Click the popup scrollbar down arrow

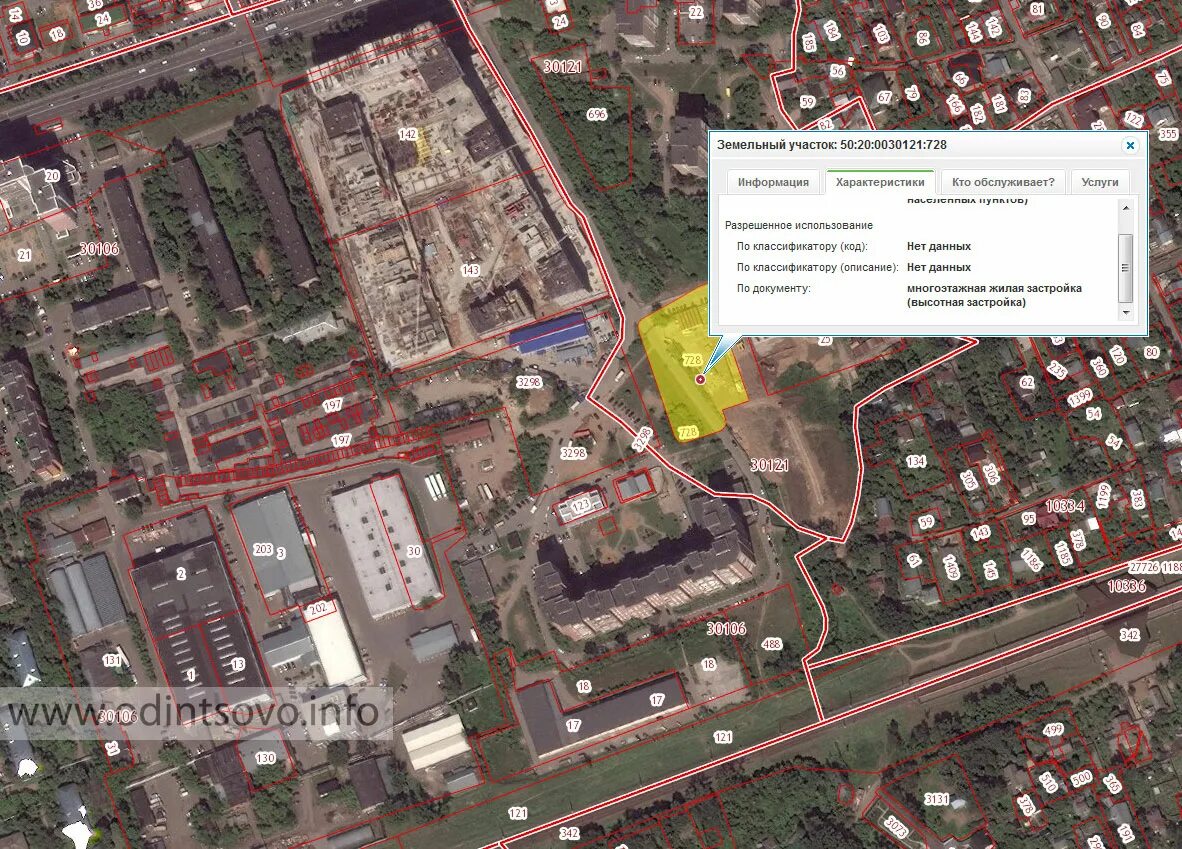coord(1126,312)
